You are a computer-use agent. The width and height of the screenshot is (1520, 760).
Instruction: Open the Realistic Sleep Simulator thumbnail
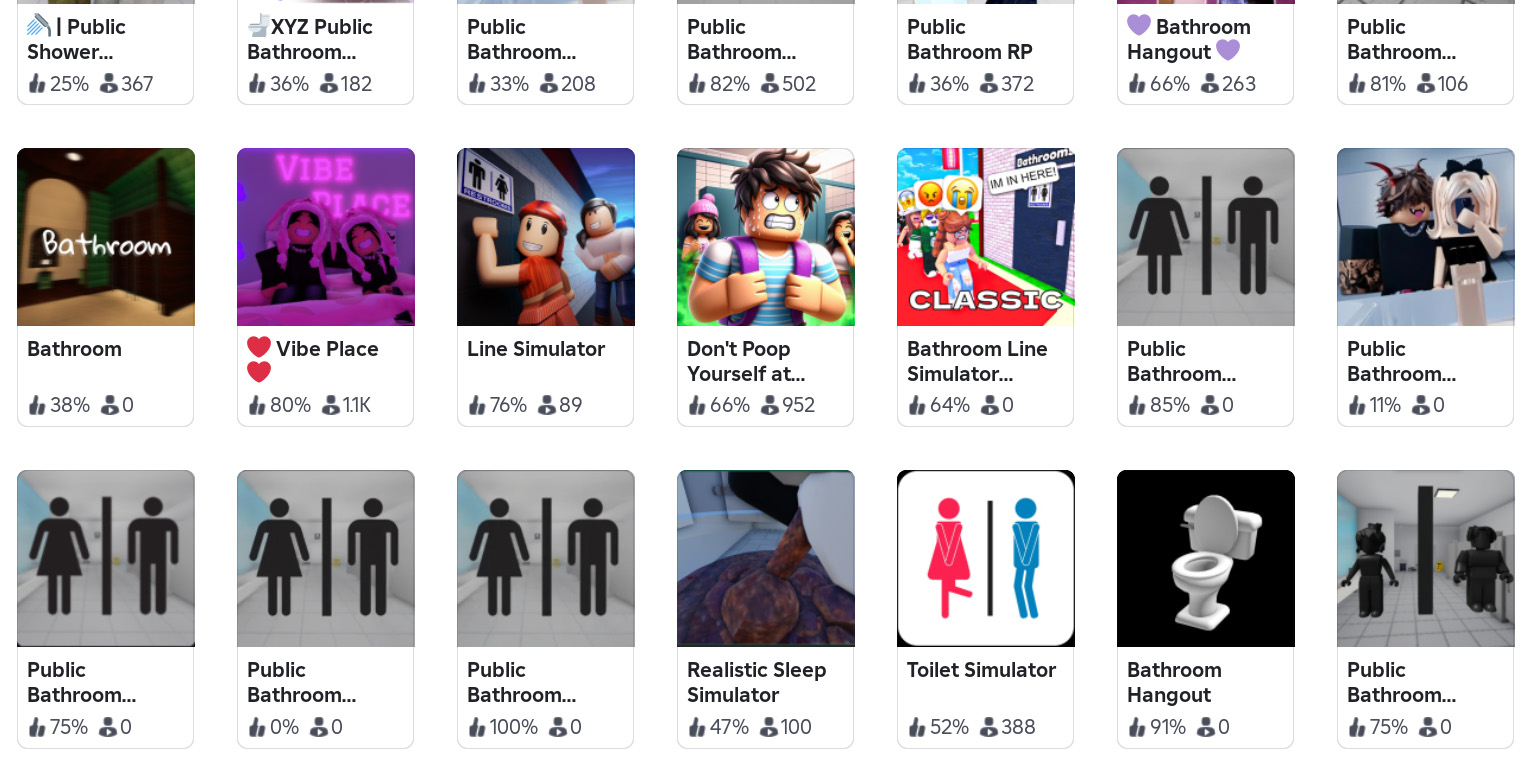(x=766, y=558)
